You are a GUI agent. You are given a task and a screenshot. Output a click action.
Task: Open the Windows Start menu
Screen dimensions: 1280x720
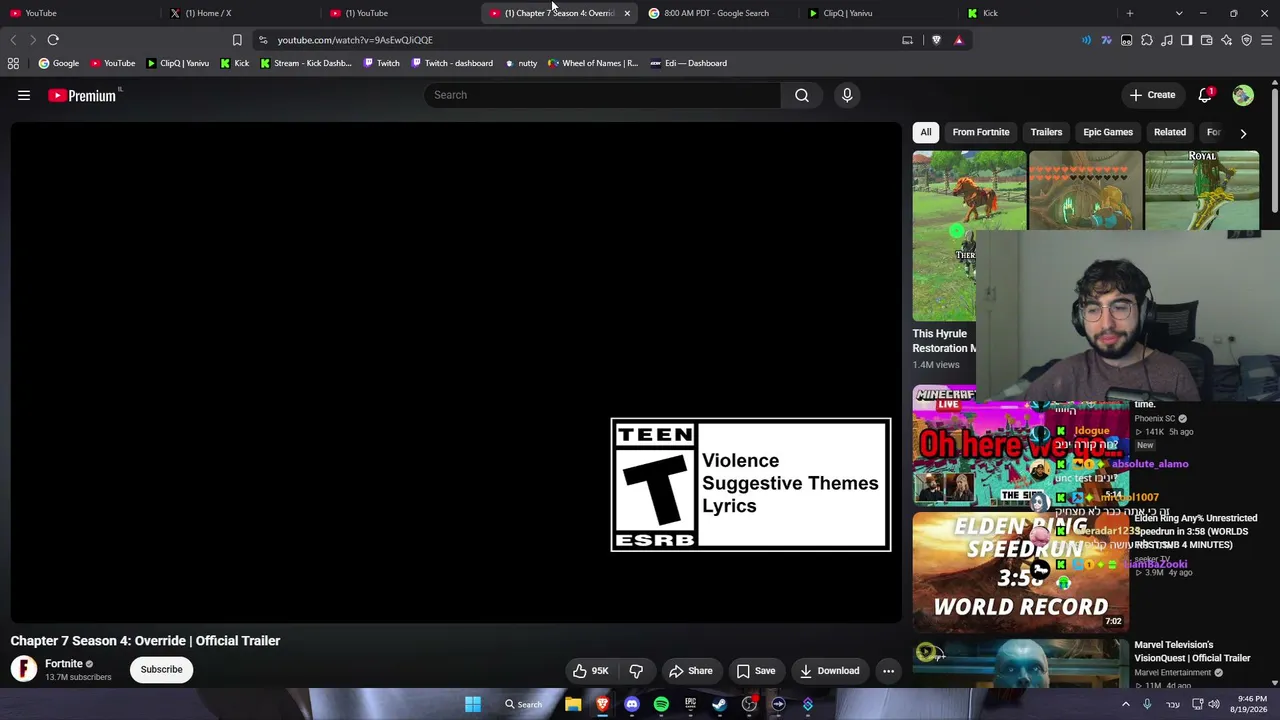(x=473, y=704)
